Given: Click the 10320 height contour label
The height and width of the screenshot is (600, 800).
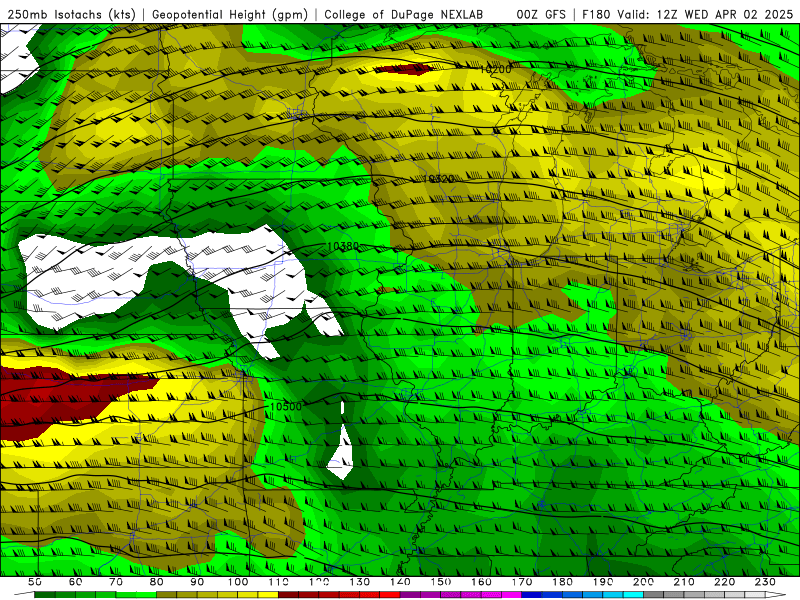Looking at the screenshot, I should (439, 179).
